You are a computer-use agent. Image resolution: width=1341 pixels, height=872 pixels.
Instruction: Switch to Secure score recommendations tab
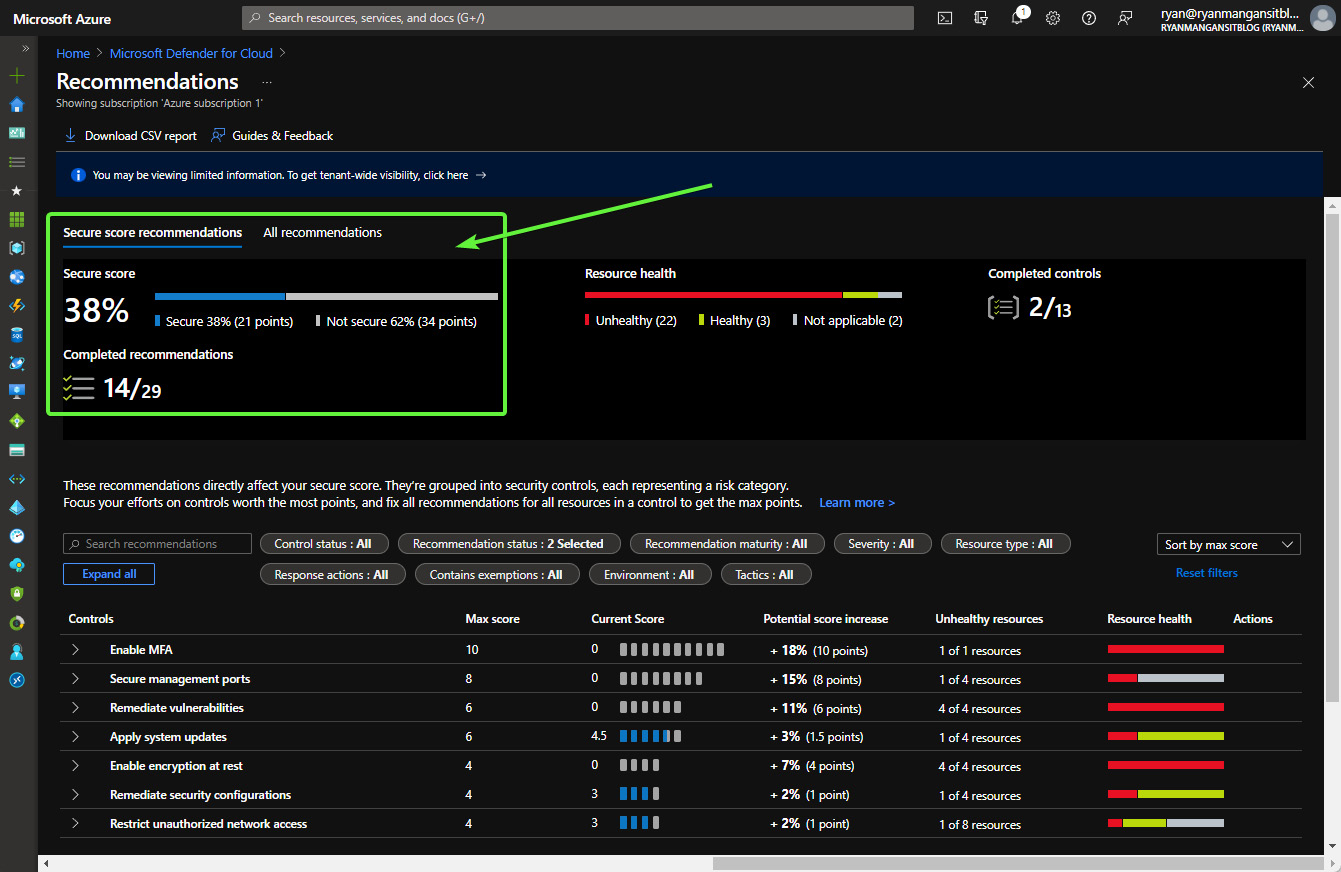point(152,233)
